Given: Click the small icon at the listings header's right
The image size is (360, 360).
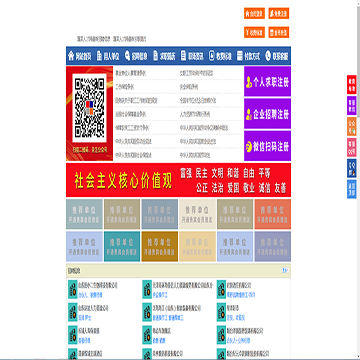Looking at the screenshot, I should [285, 270].
